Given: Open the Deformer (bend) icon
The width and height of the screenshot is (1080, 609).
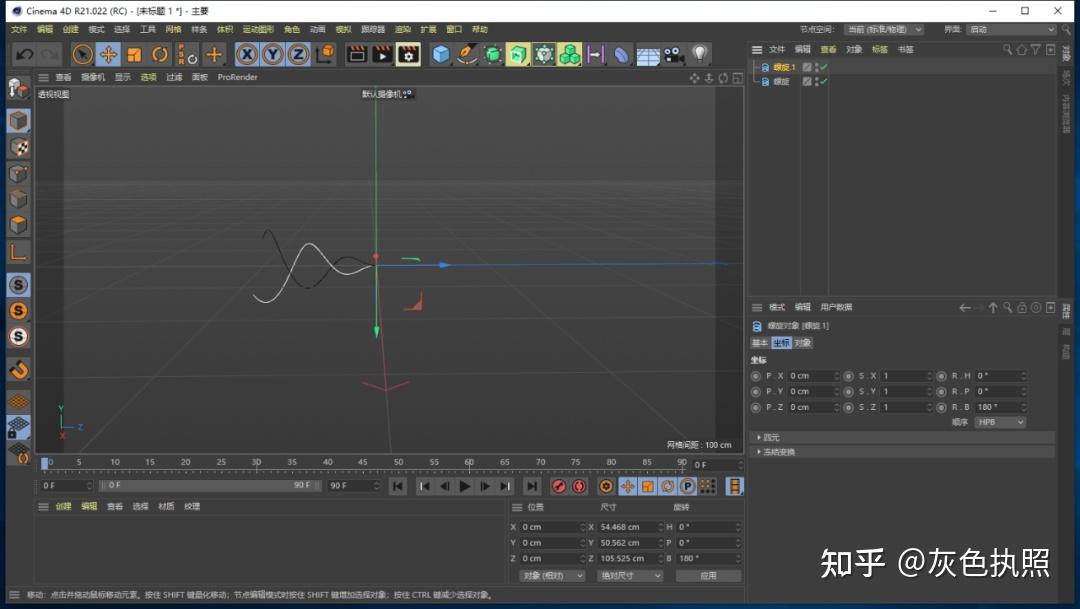Looking at the screenshot, I should (621, 54).
